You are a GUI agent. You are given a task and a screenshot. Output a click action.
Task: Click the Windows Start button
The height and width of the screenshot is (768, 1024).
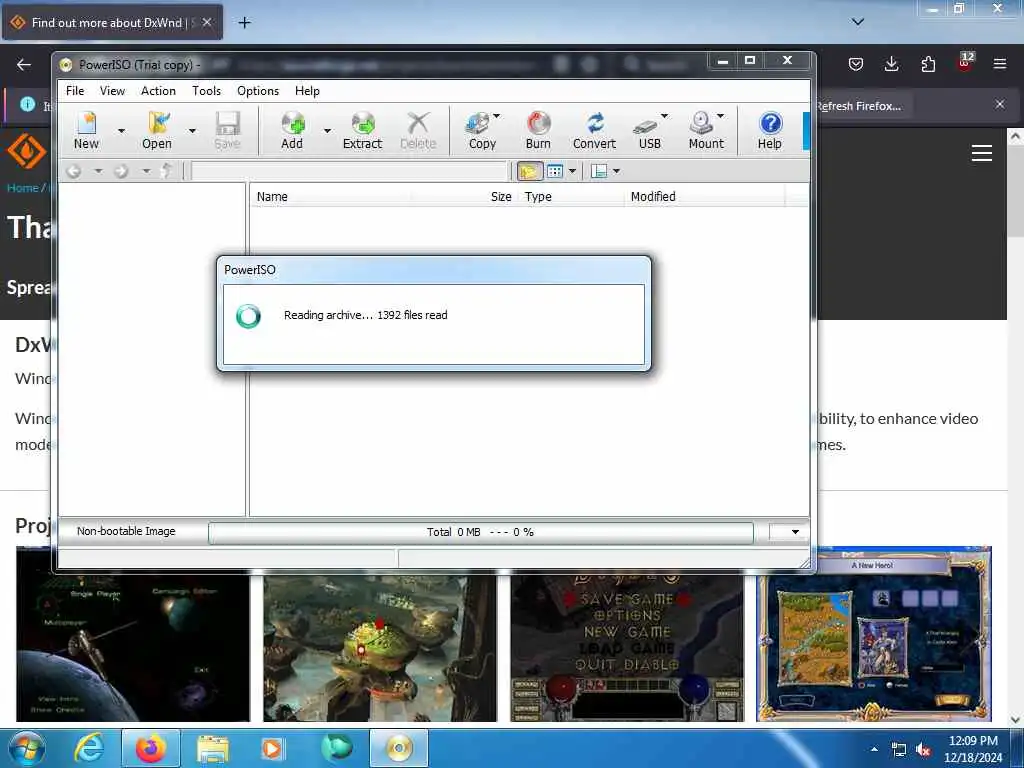point(26,749)
